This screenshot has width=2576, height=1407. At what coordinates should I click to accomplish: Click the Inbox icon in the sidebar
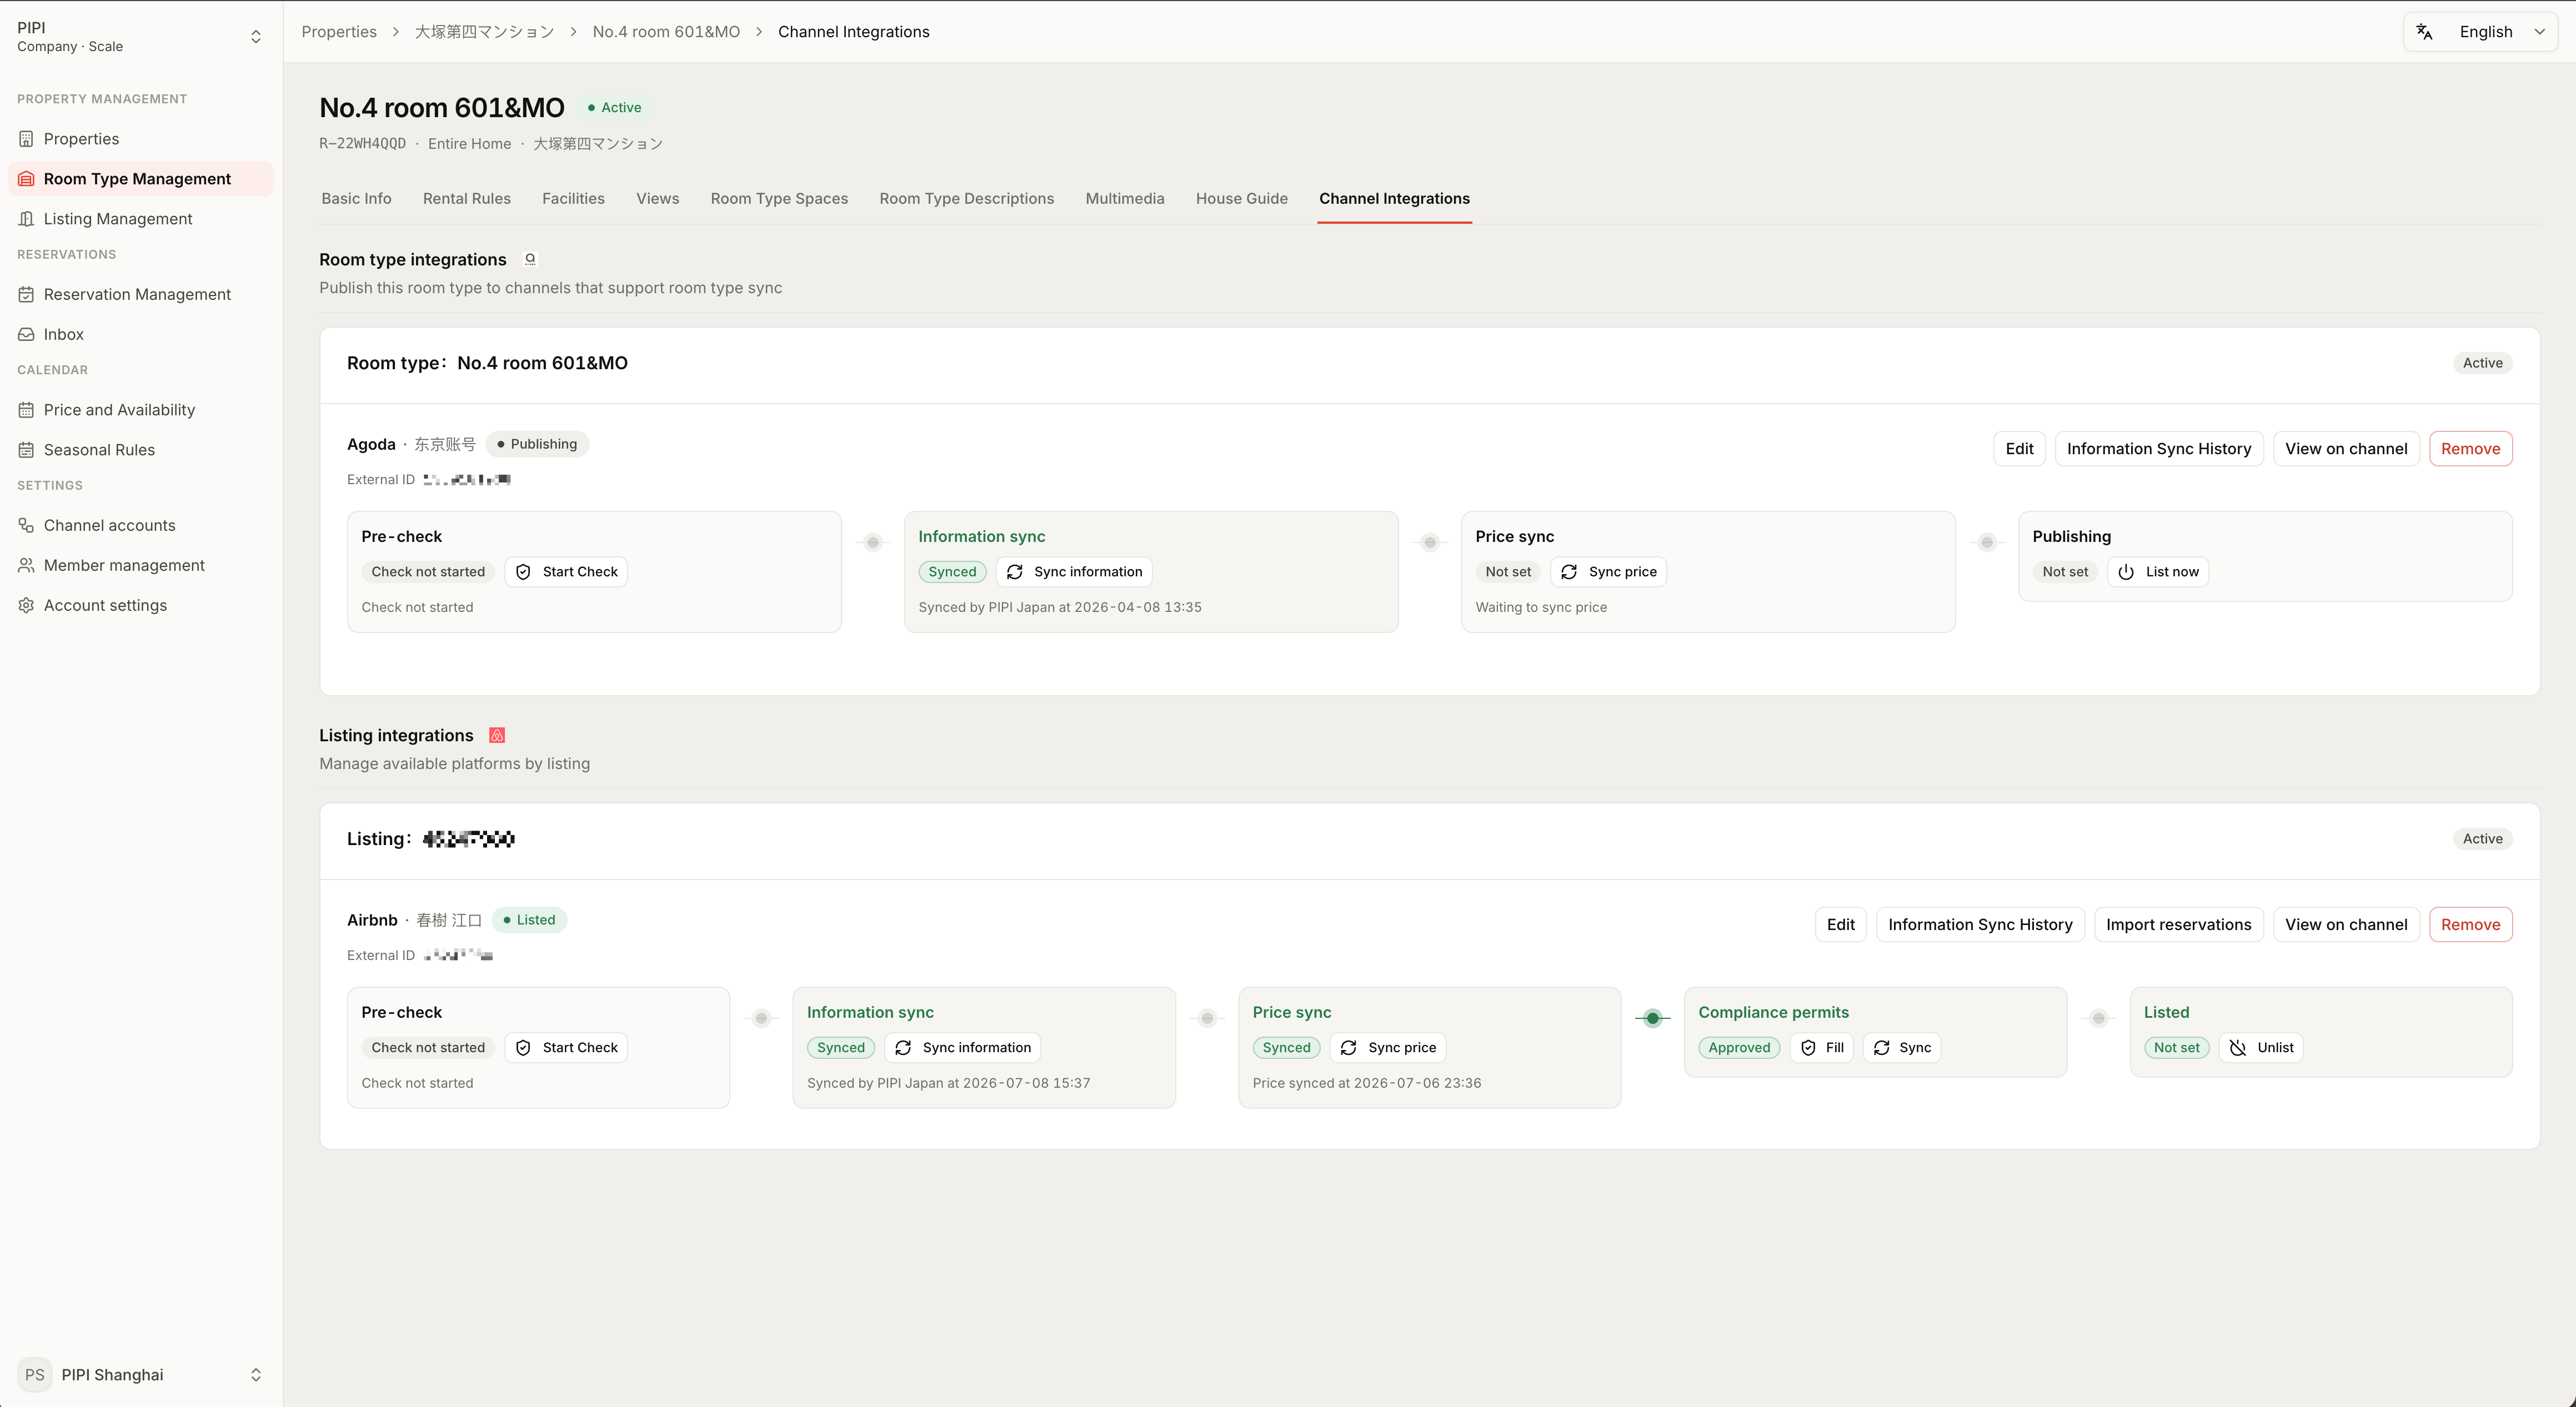pyautogui.click(x=26, y=334)
